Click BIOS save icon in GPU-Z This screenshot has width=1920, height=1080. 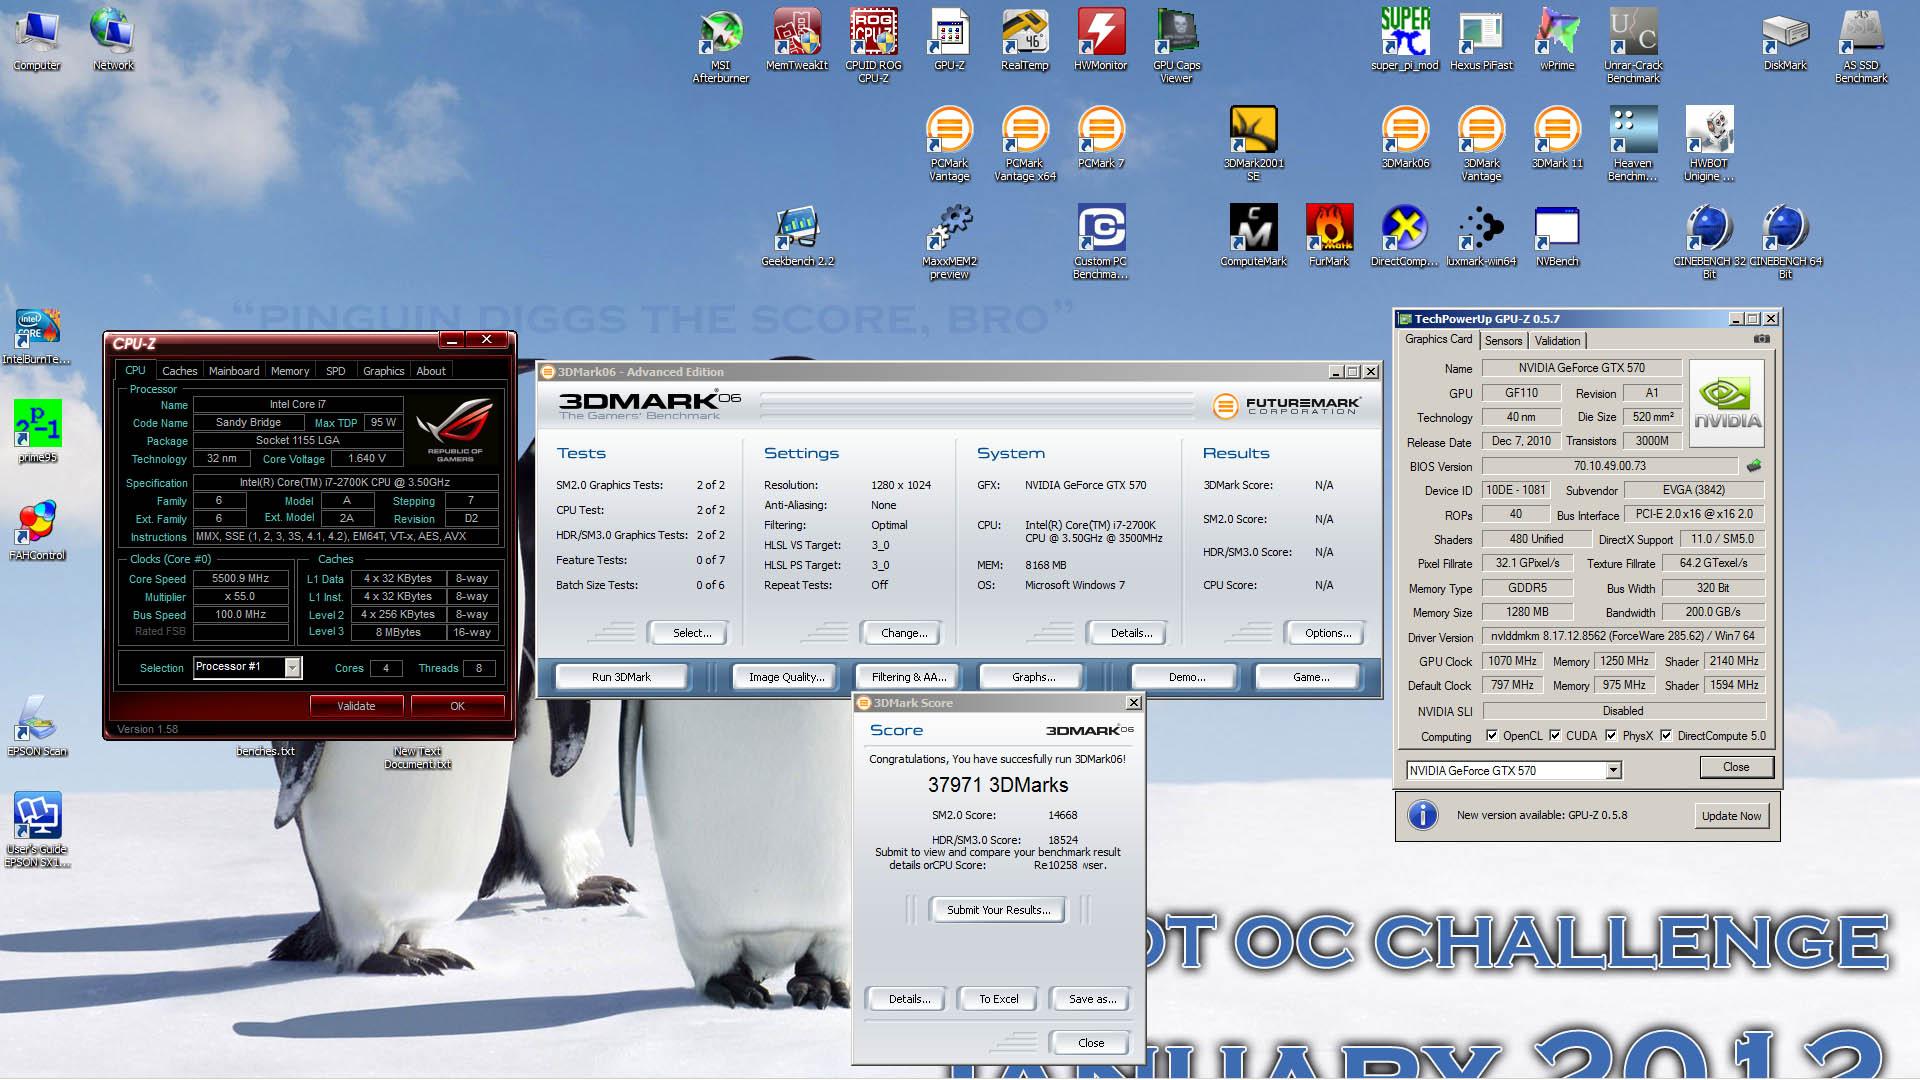(x=1754, y=465)
